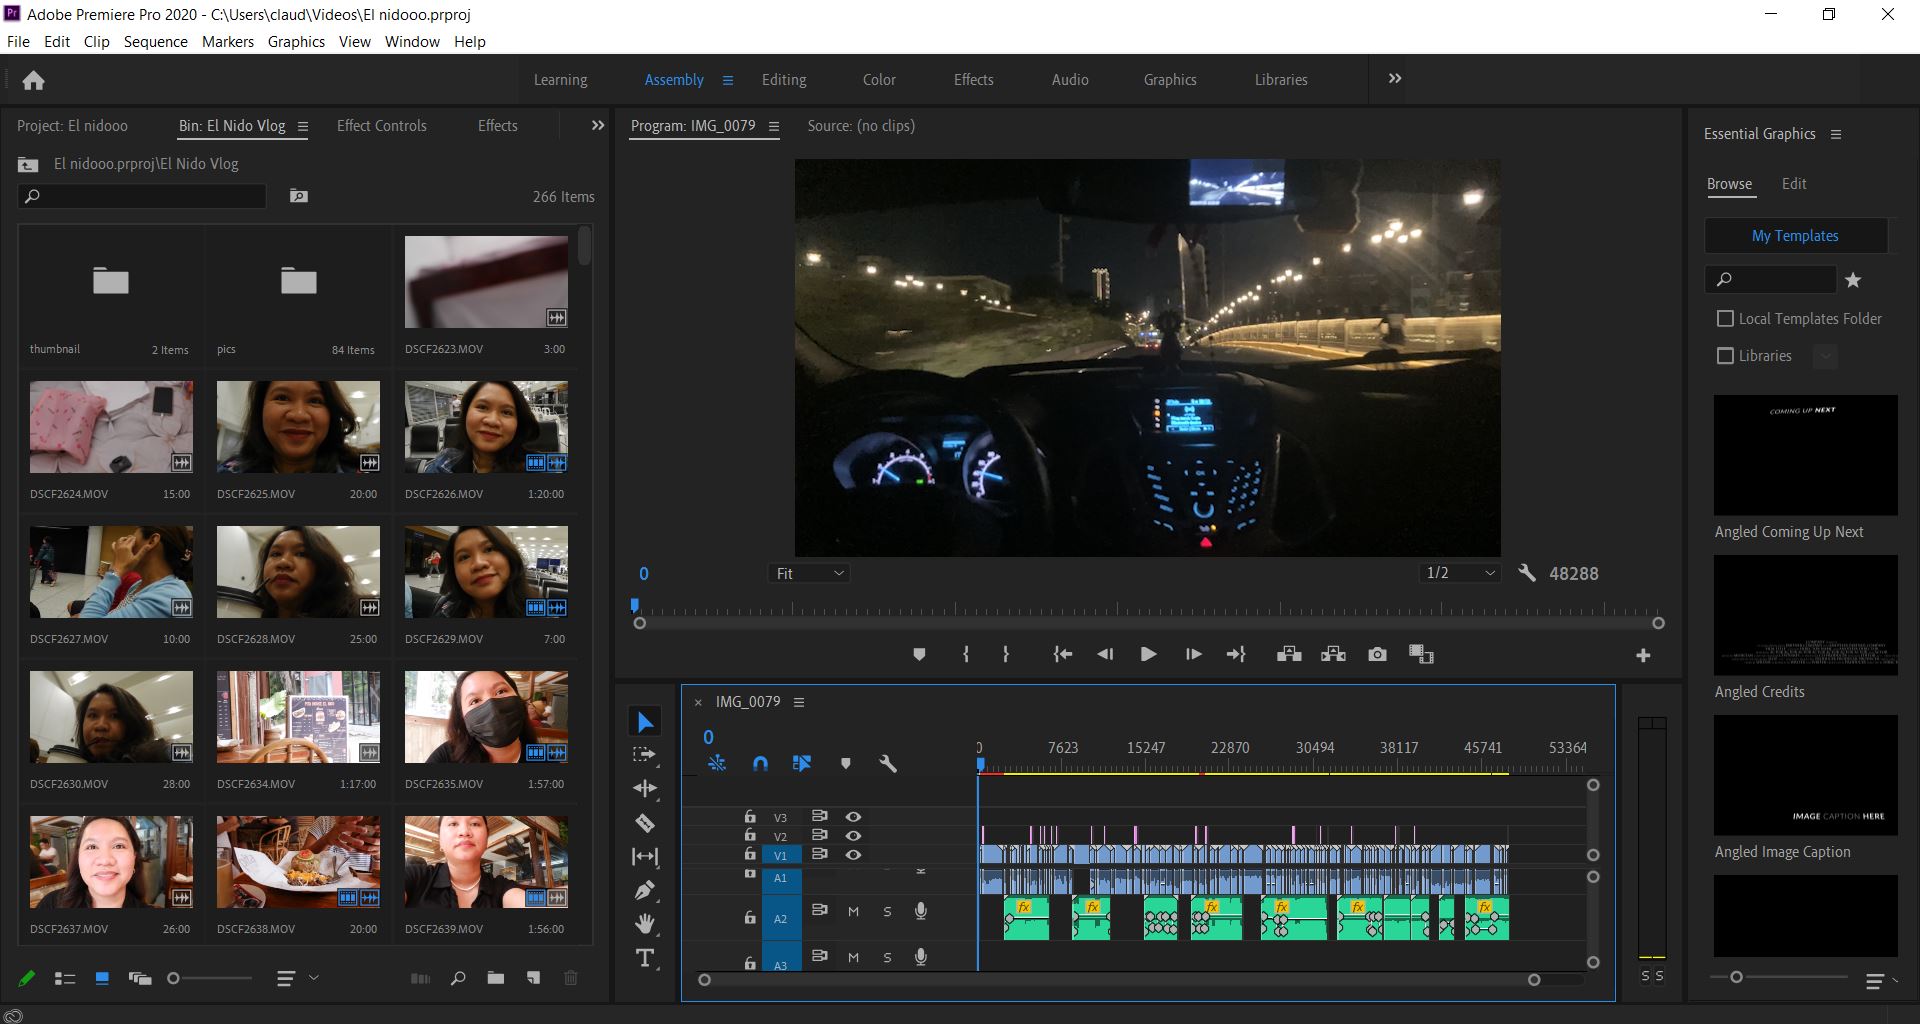Switch to the Editing workspace

point(784,80)
